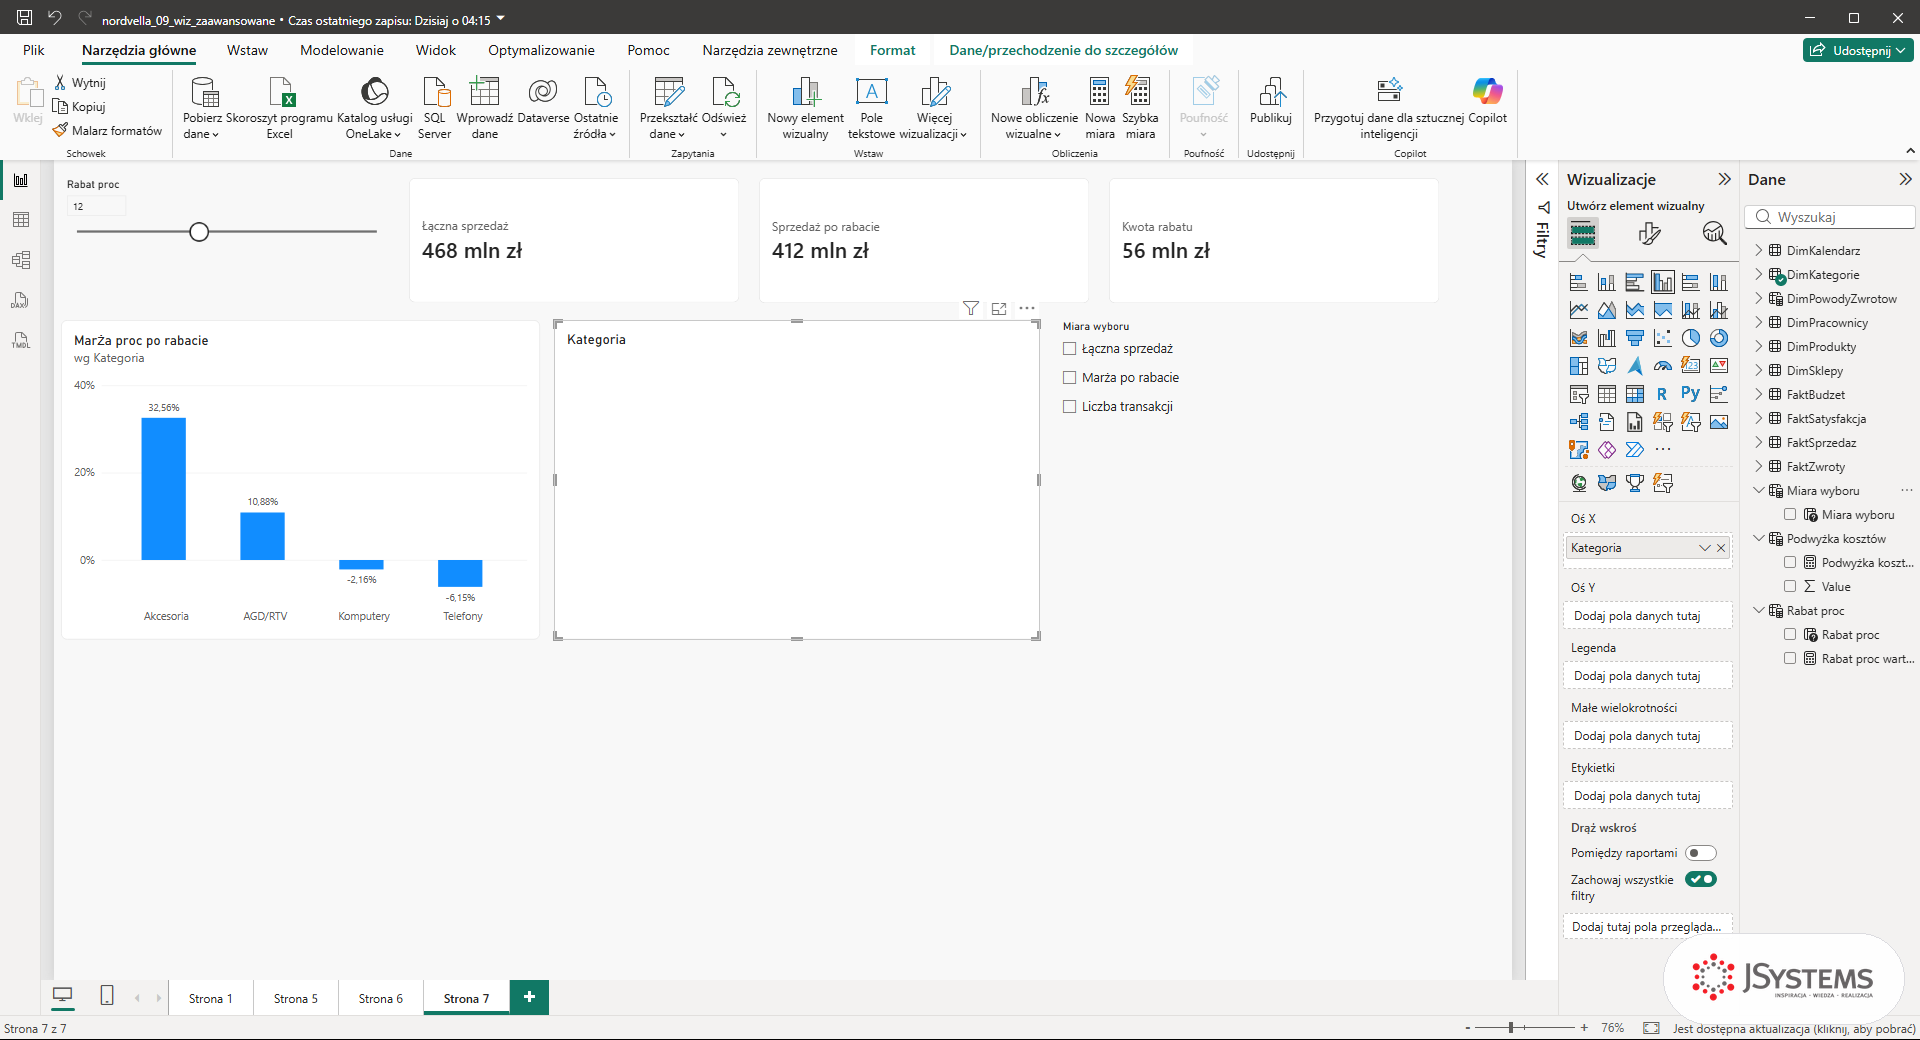This screenshot has width=1920, height=1040.
Task: Select the funnel chart visual
Action: tap(1635, 338)
